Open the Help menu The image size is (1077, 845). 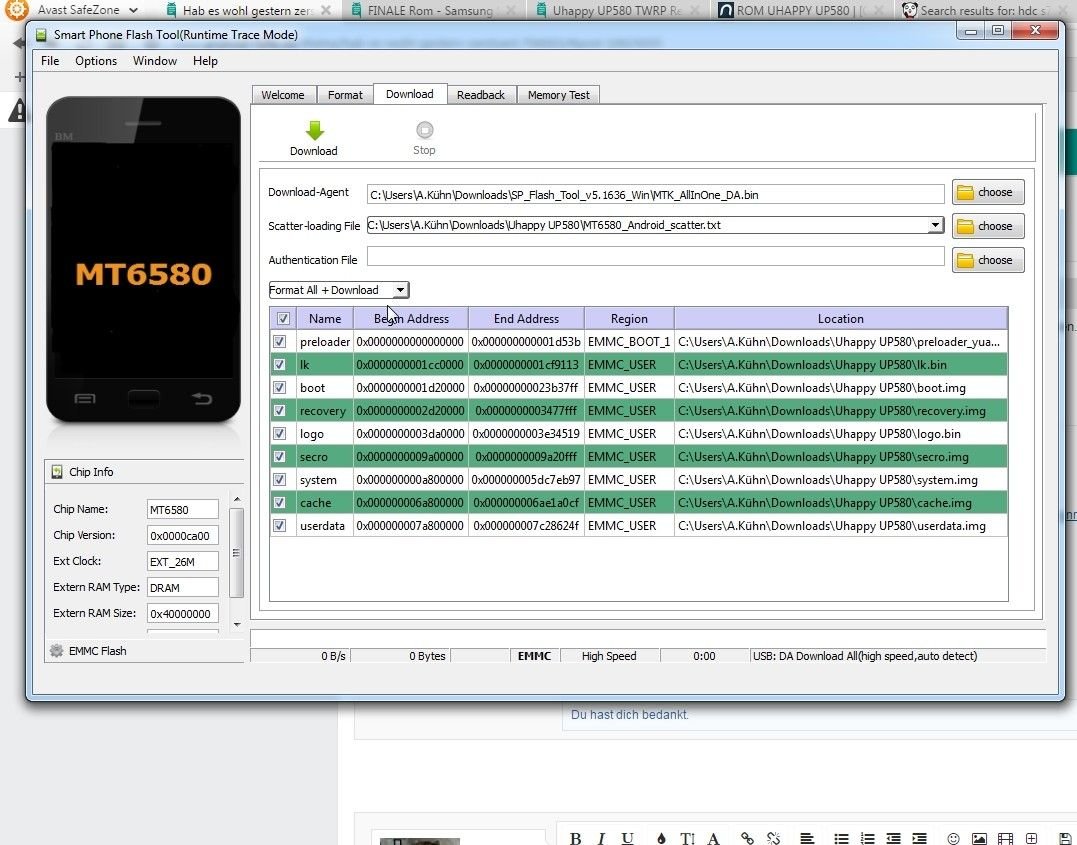(205, 61)
